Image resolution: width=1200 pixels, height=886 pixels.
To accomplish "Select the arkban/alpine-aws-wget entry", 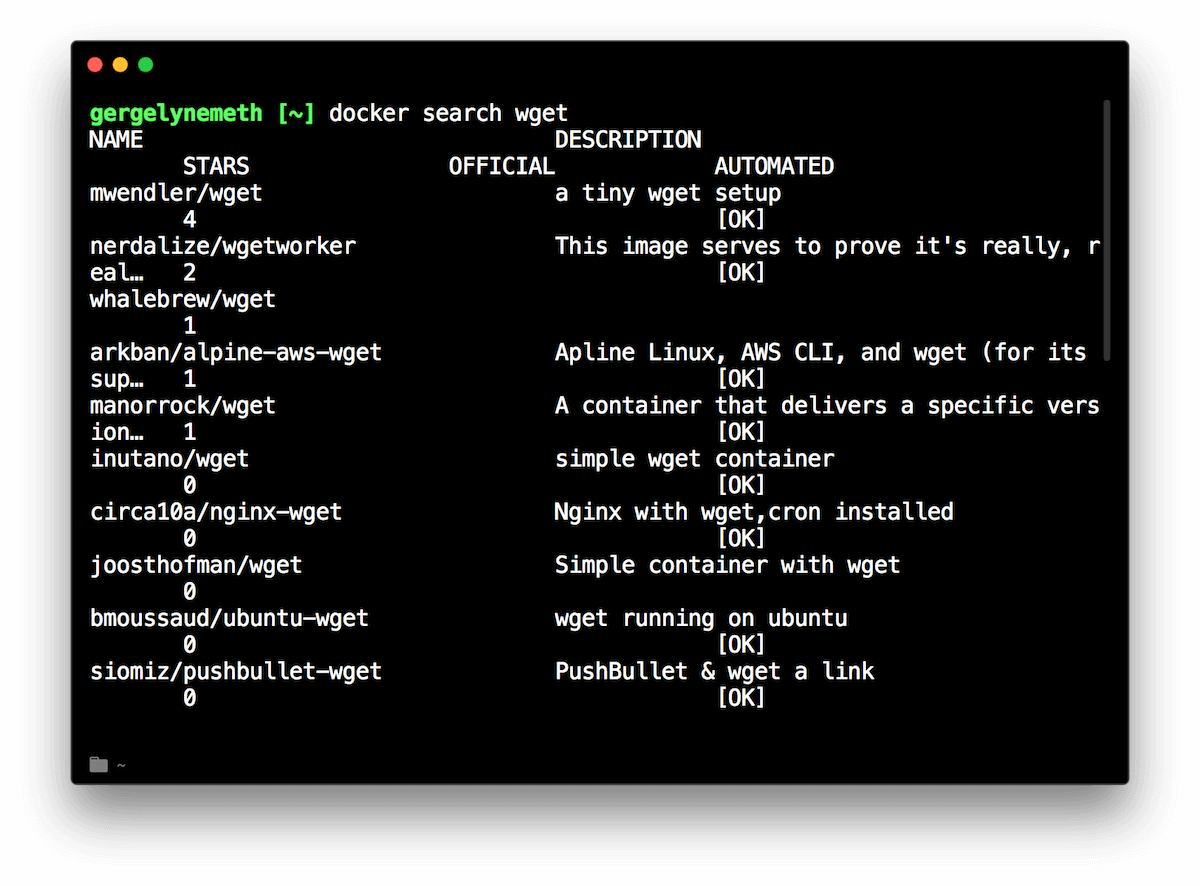I will tap(235, 352).
